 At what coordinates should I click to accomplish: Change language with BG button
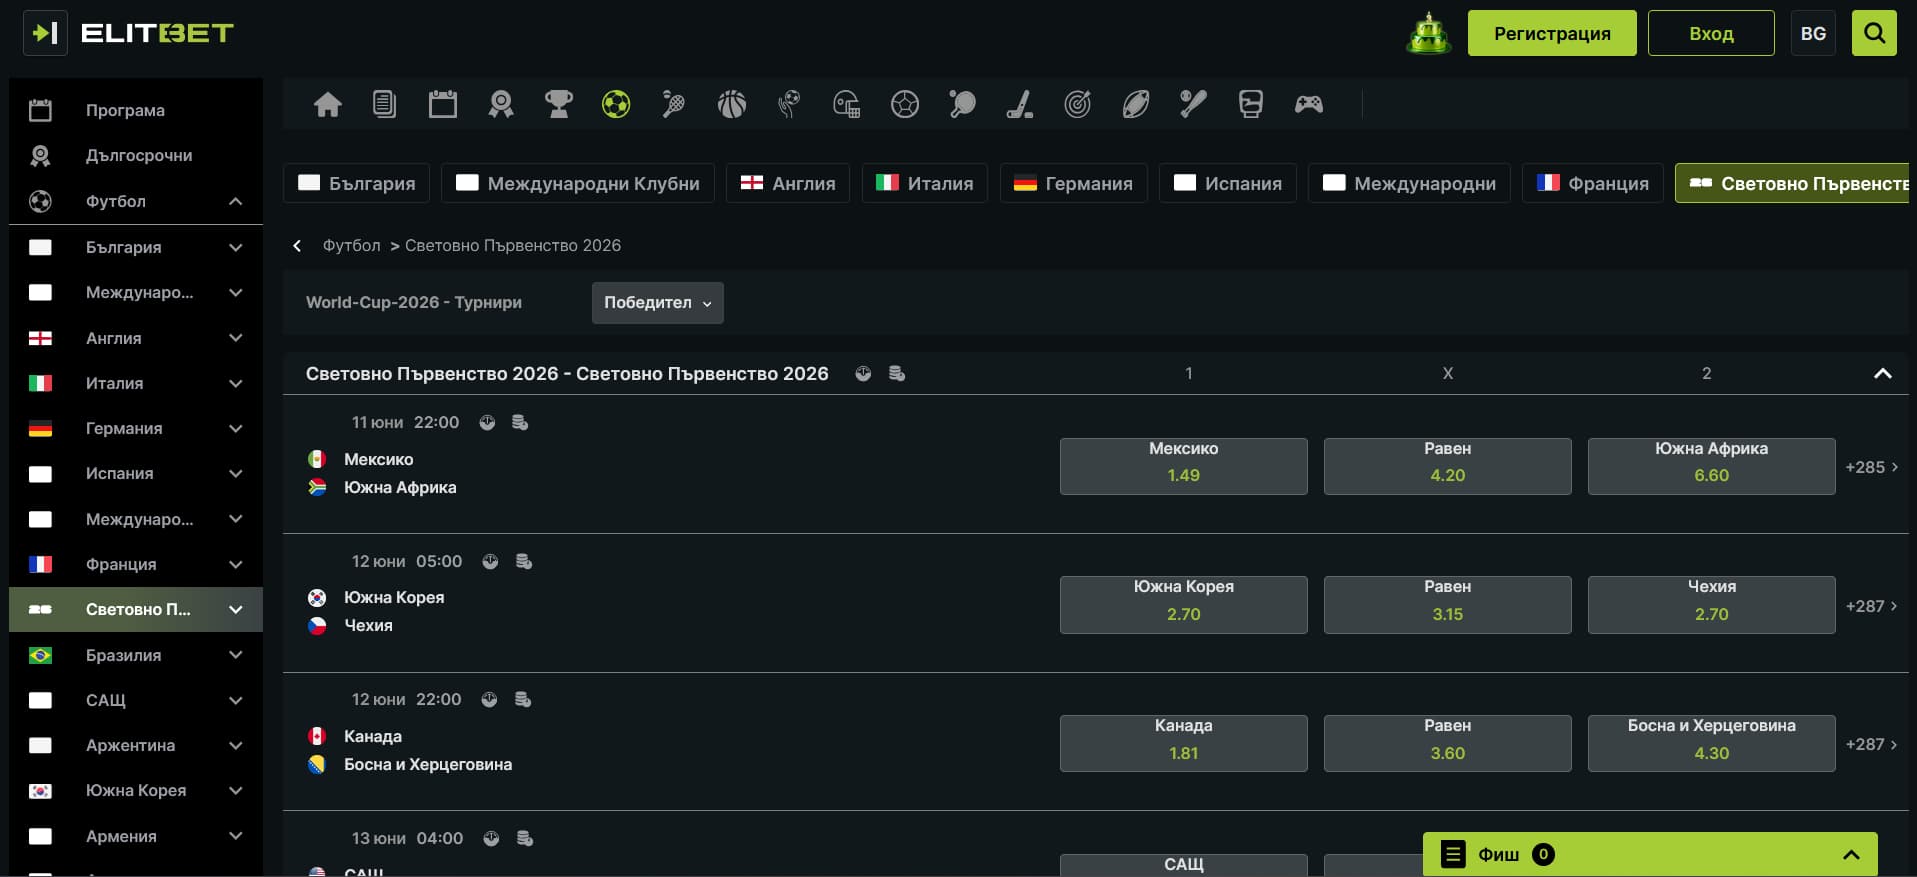coord(1813,33)
